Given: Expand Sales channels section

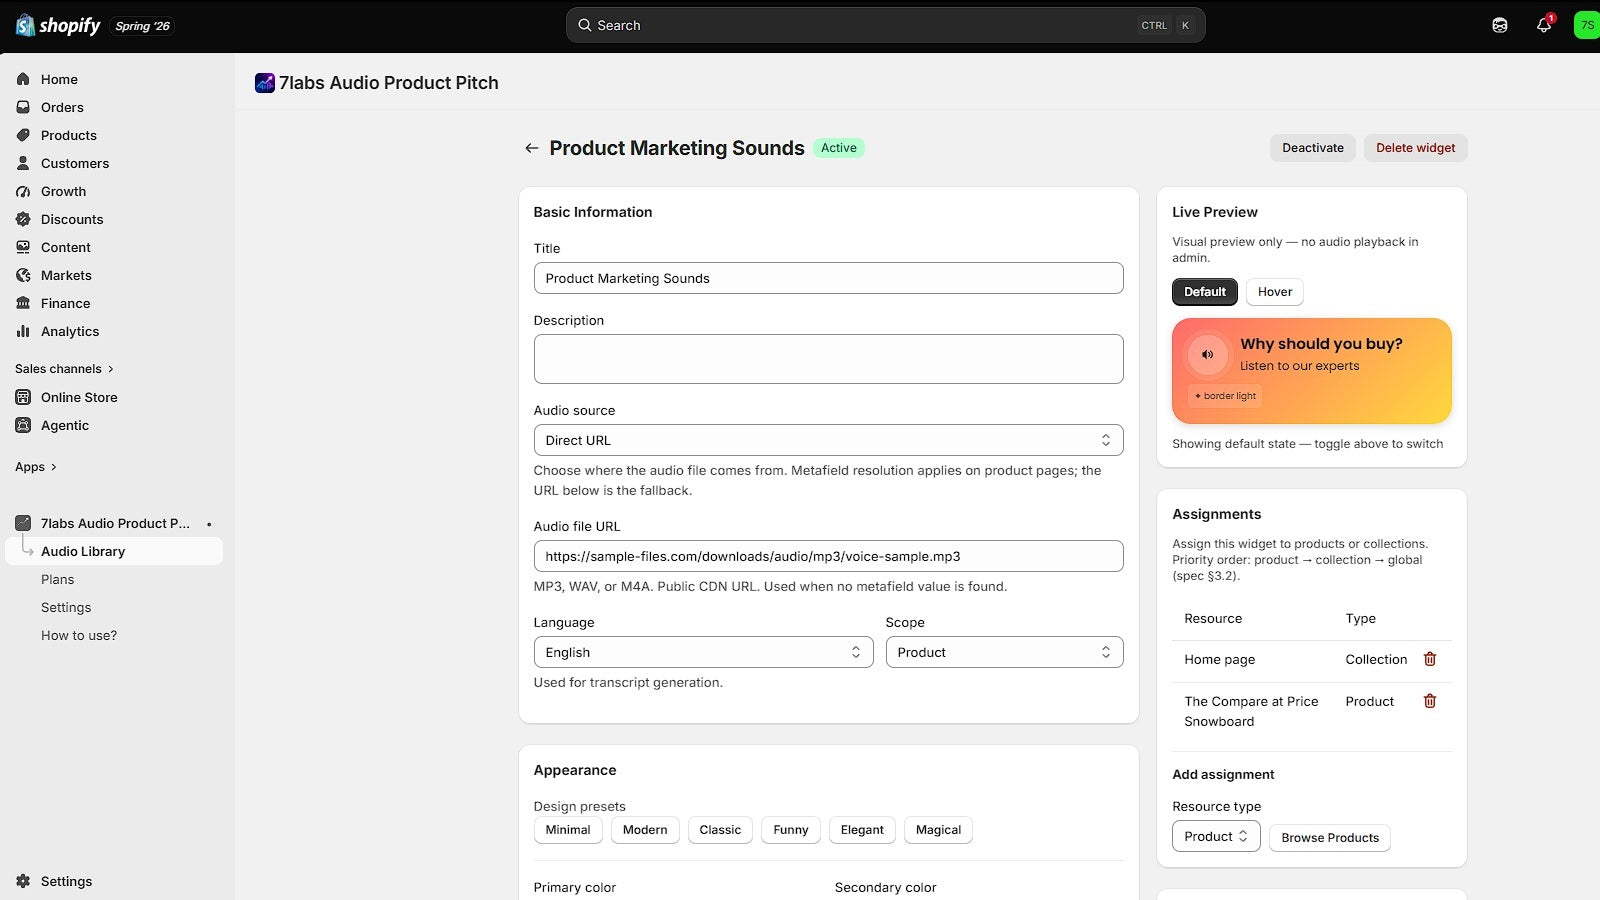Looking at the screenshot, I should (x=65, y=369).
